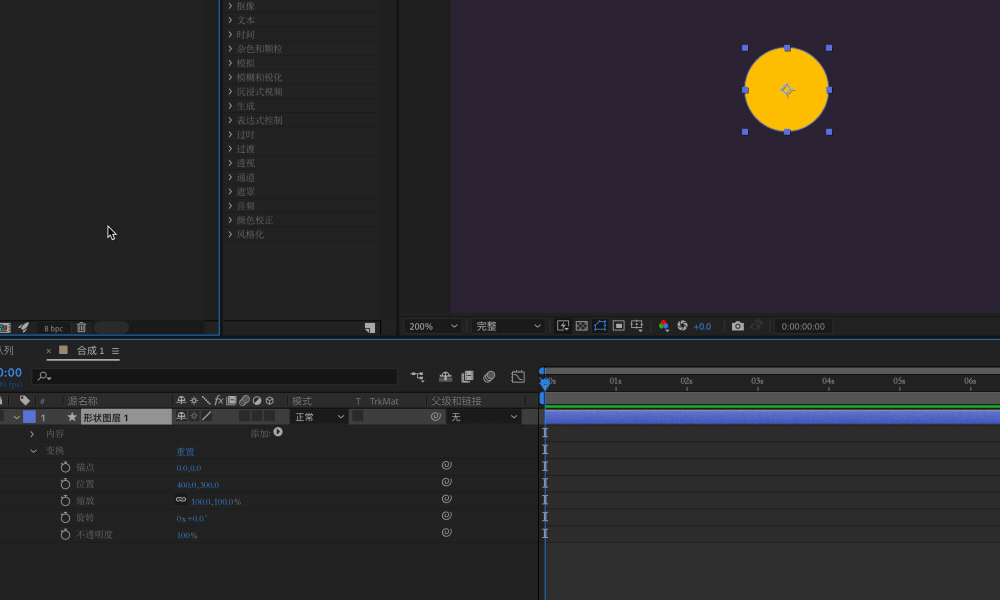The image size is (1000, 600).
Task: Open the show channel RGB icon
Action: point(663,326)
